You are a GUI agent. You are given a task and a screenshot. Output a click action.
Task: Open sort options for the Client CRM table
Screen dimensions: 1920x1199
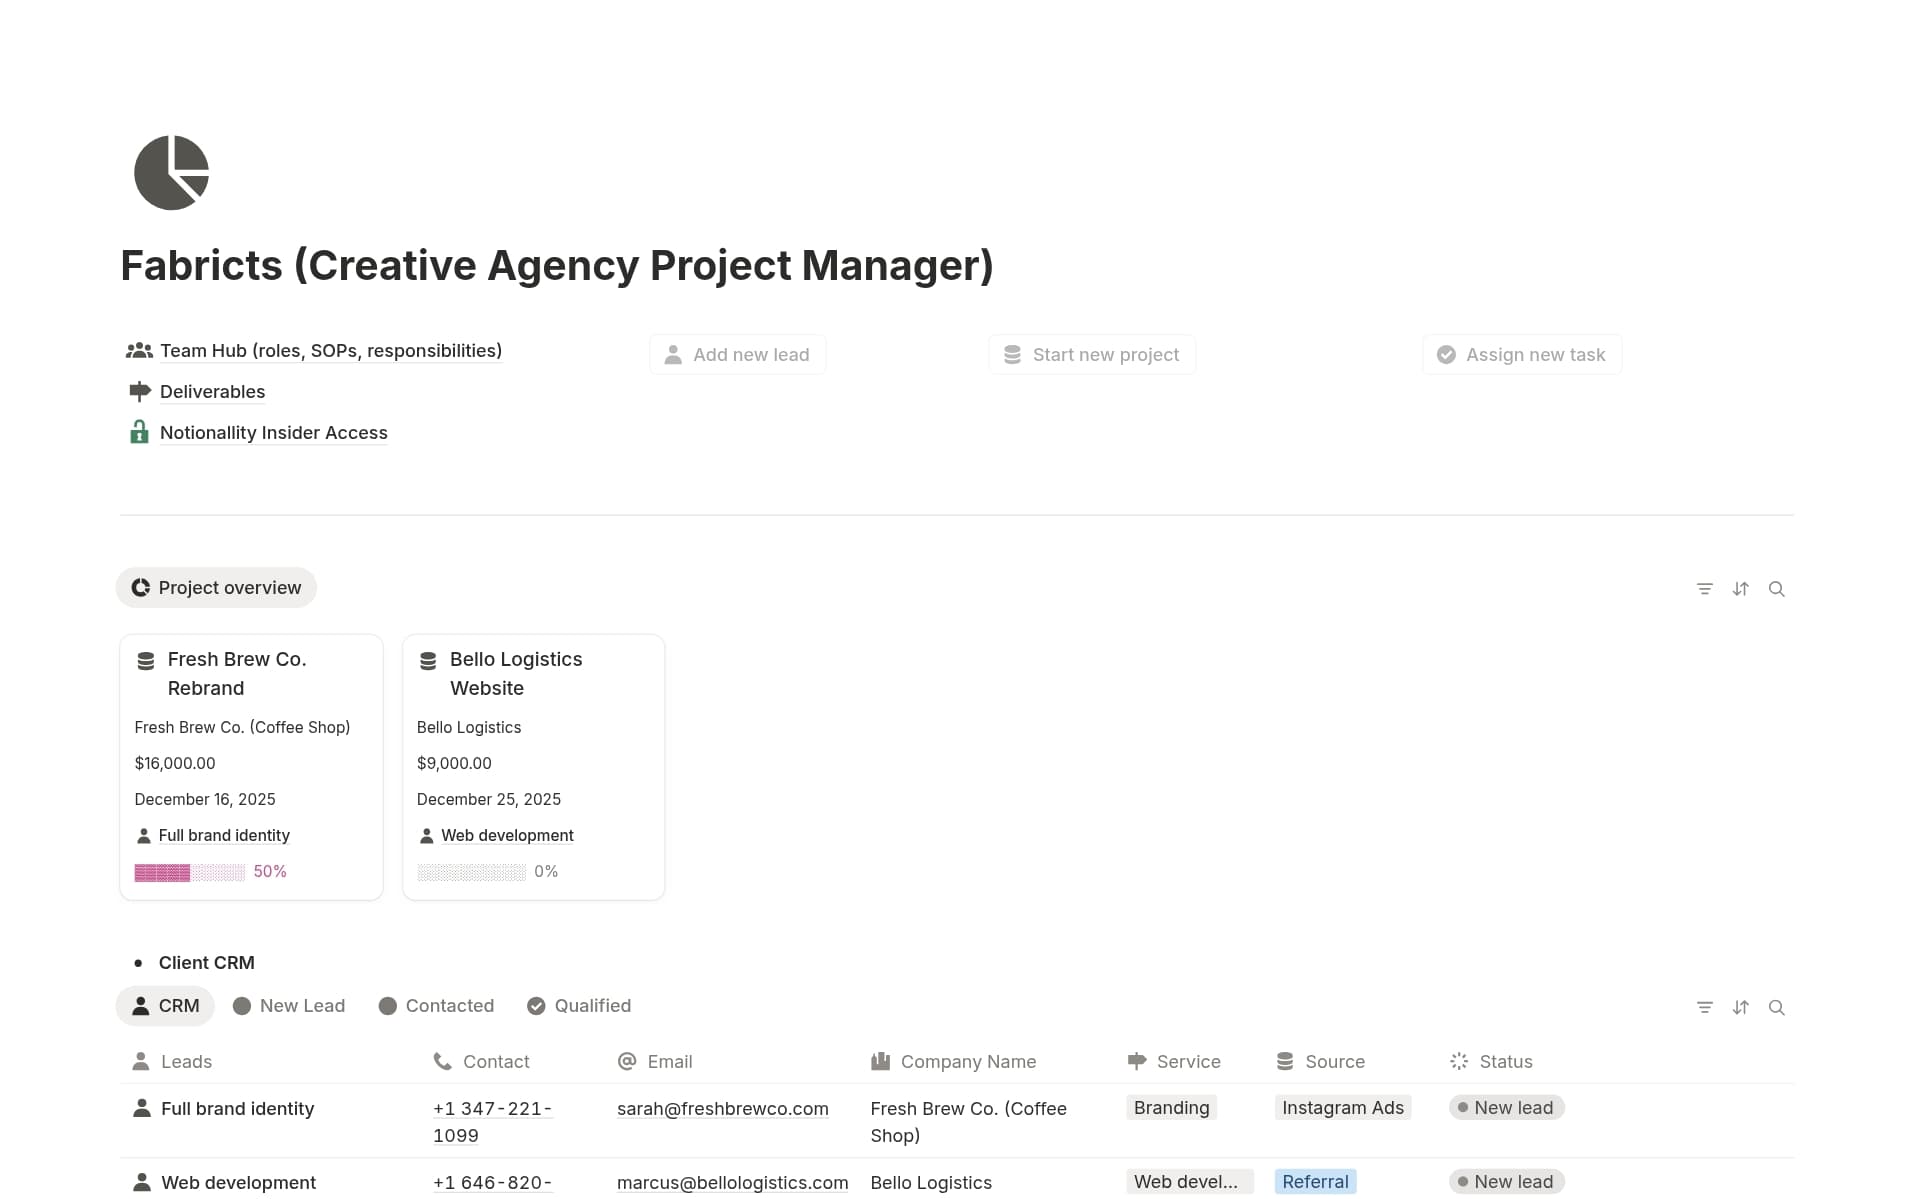pos(1741,1007)
